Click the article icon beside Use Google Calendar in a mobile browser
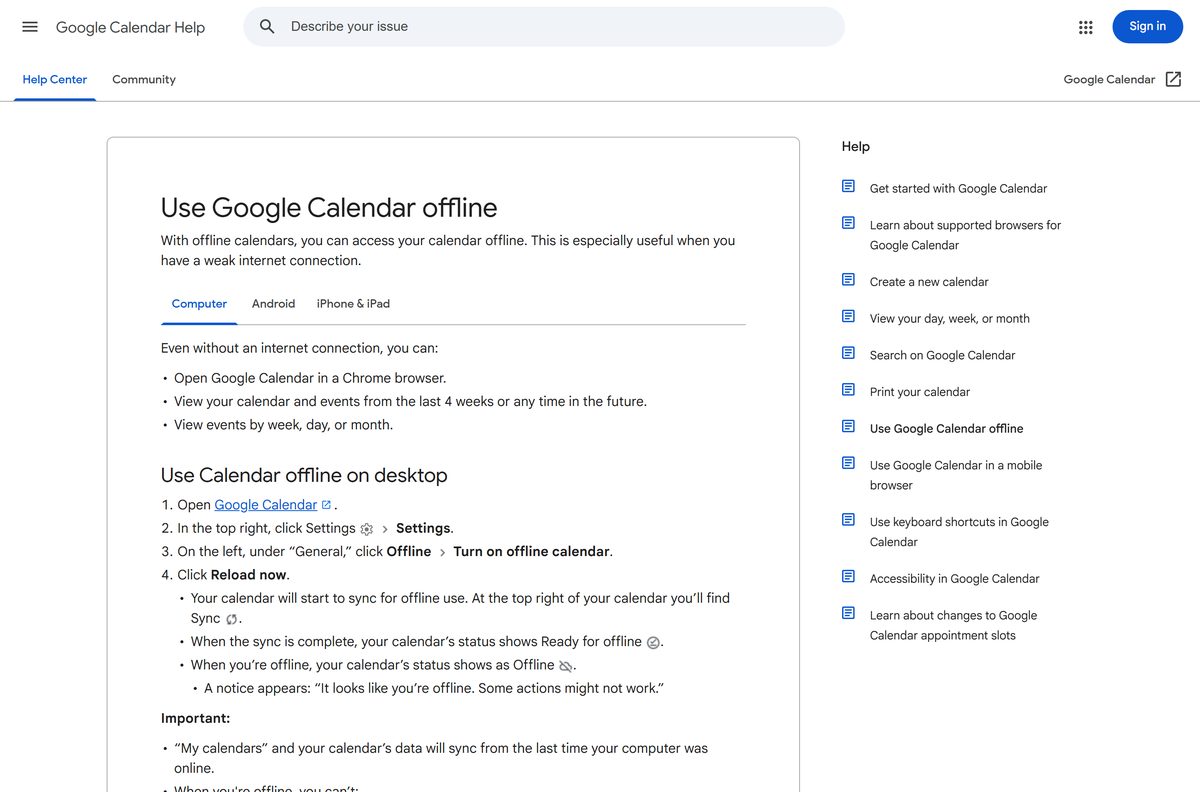This screenshot has width=1200, height=792. [848, 463]
